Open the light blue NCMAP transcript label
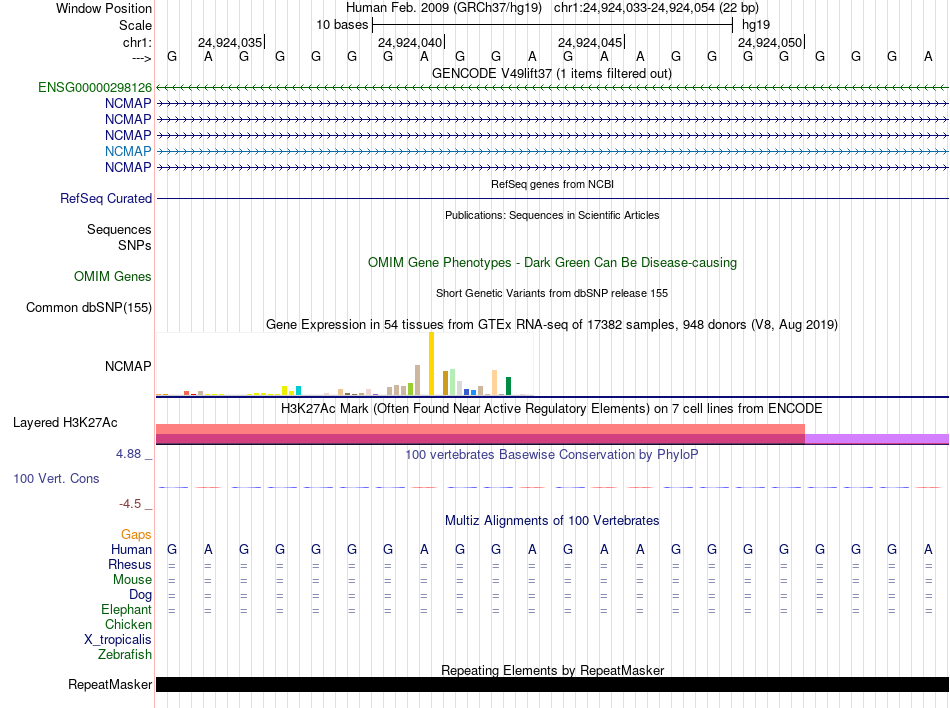The width and height of the screenshot is (950, 708). pos(128,151)
